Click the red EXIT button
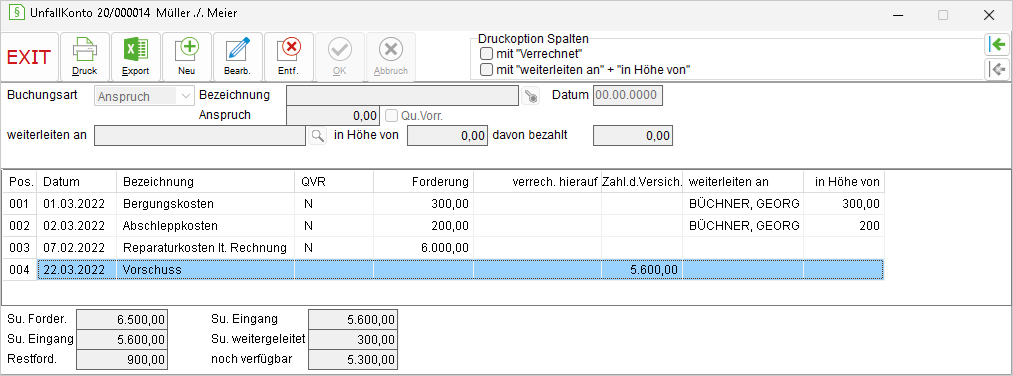This screenshot has width=1013, height=376. [29, 57]
